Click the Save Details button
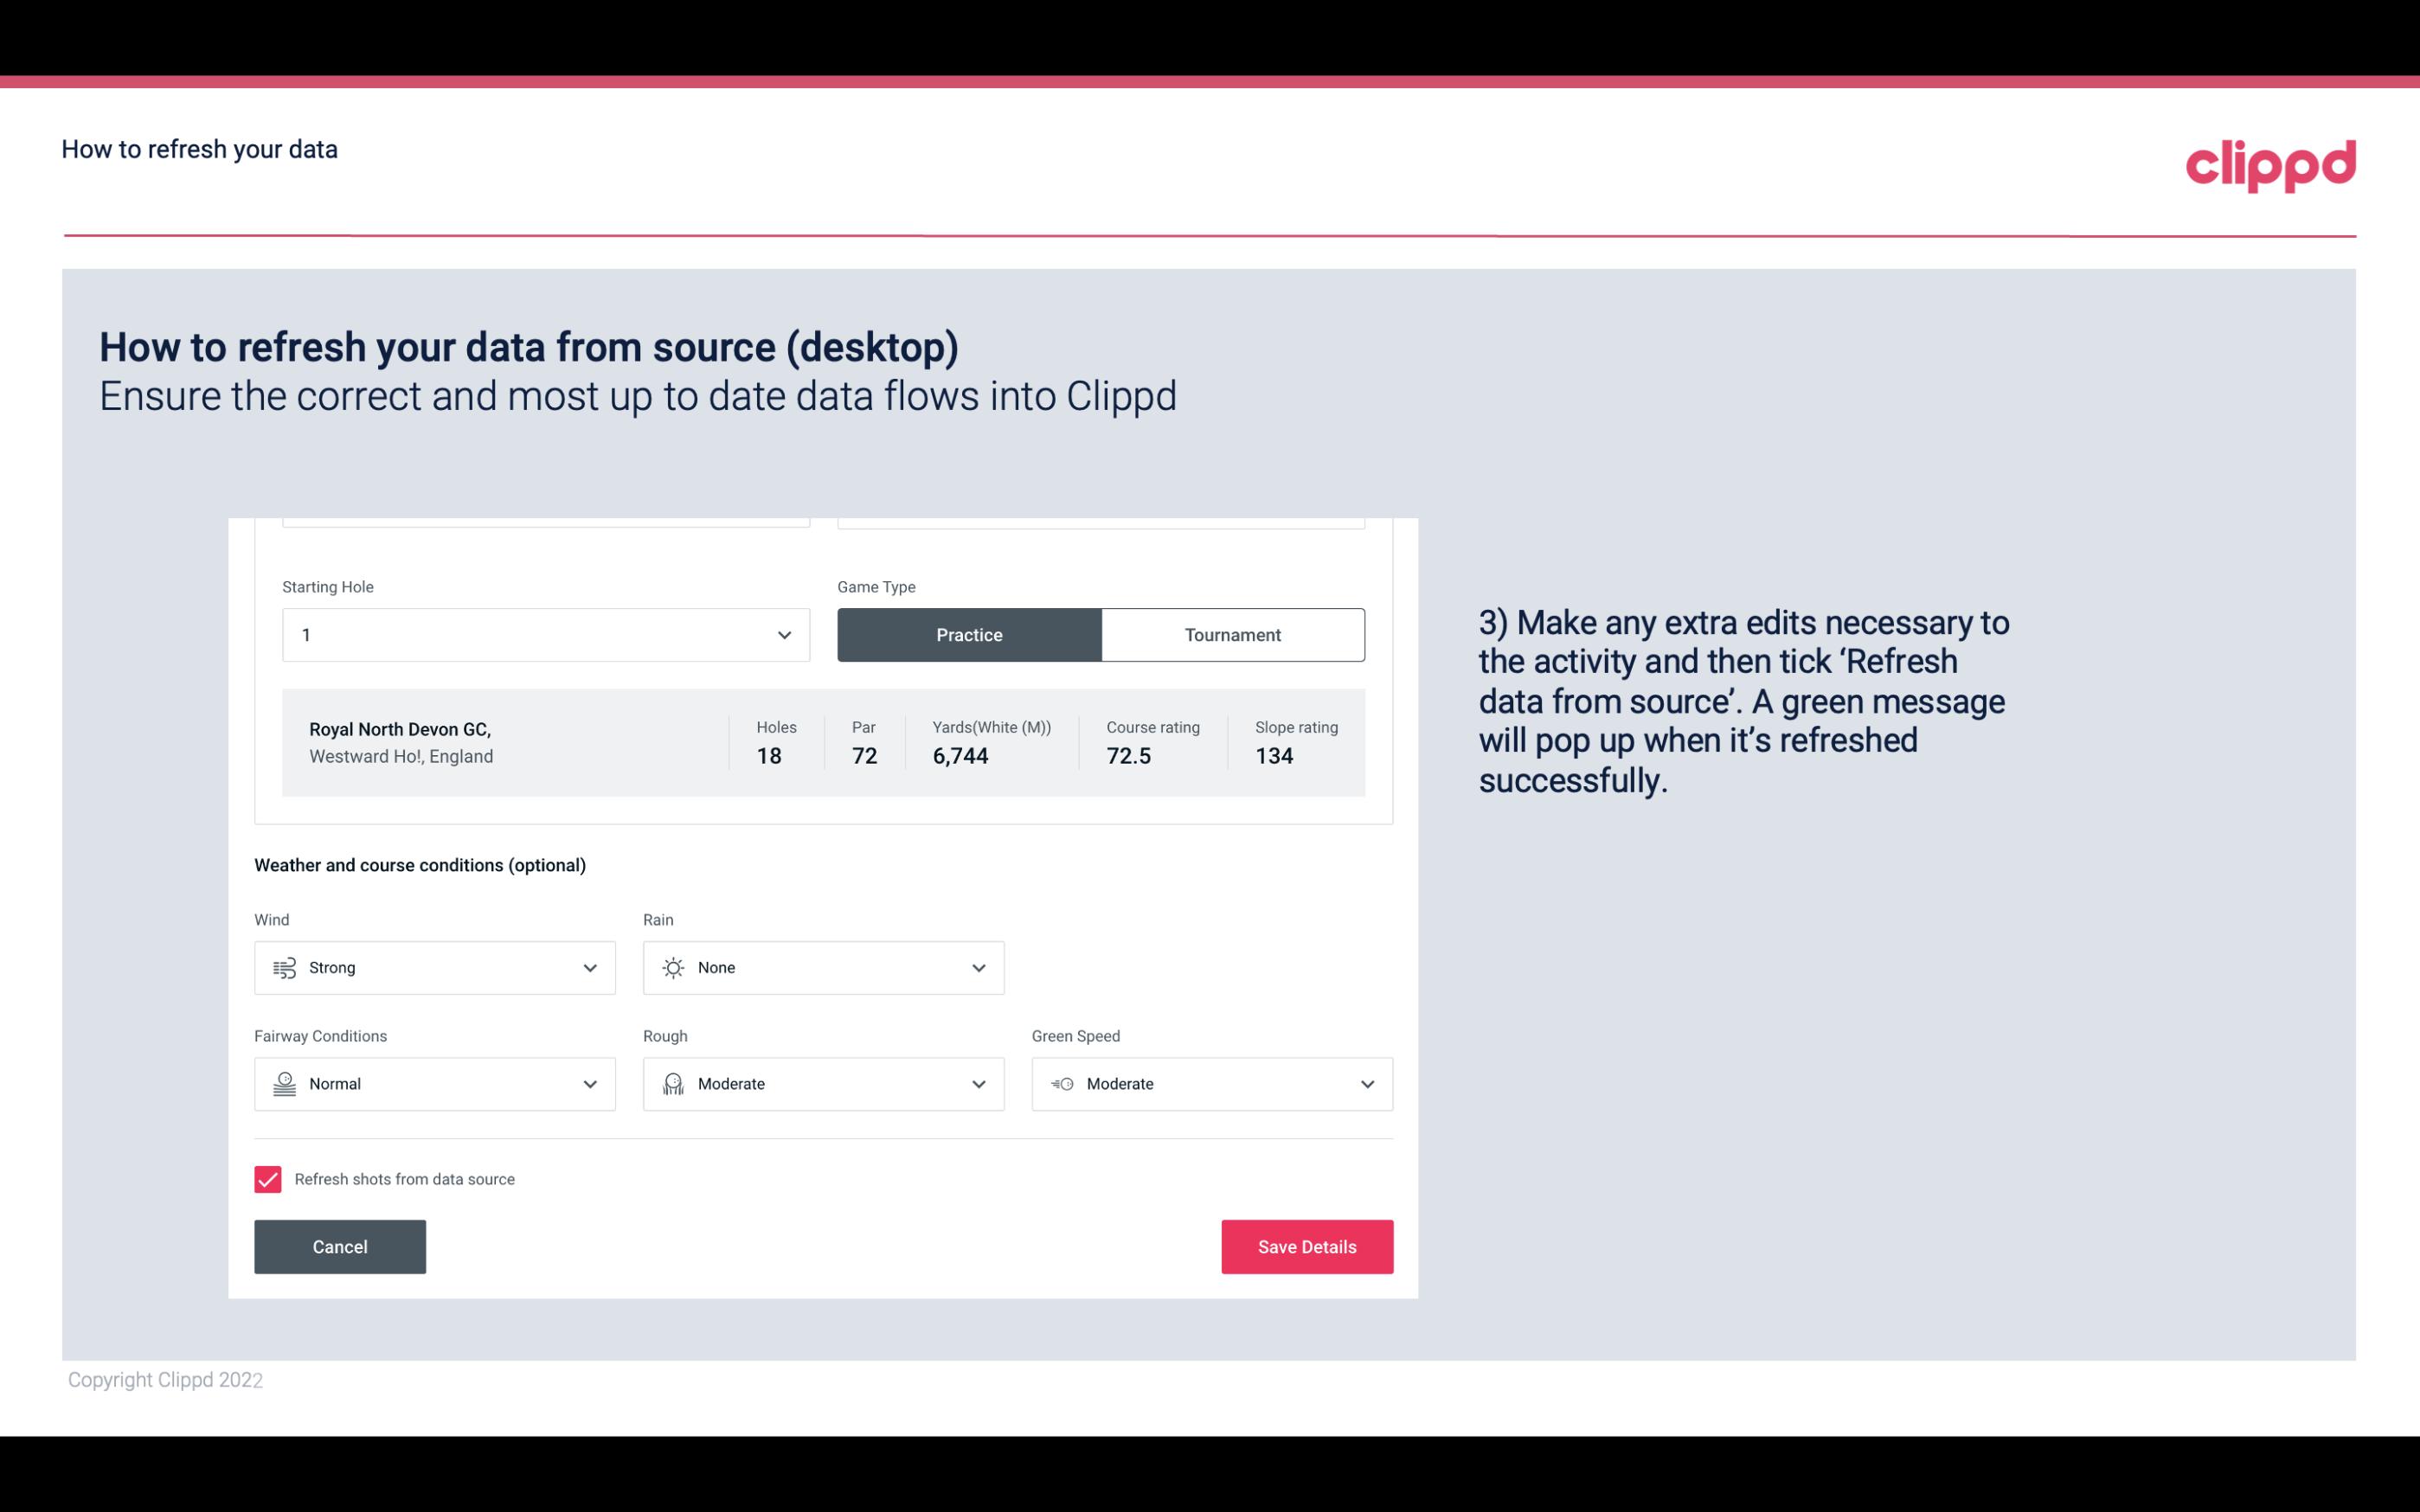 (x=1306, y=1246)
